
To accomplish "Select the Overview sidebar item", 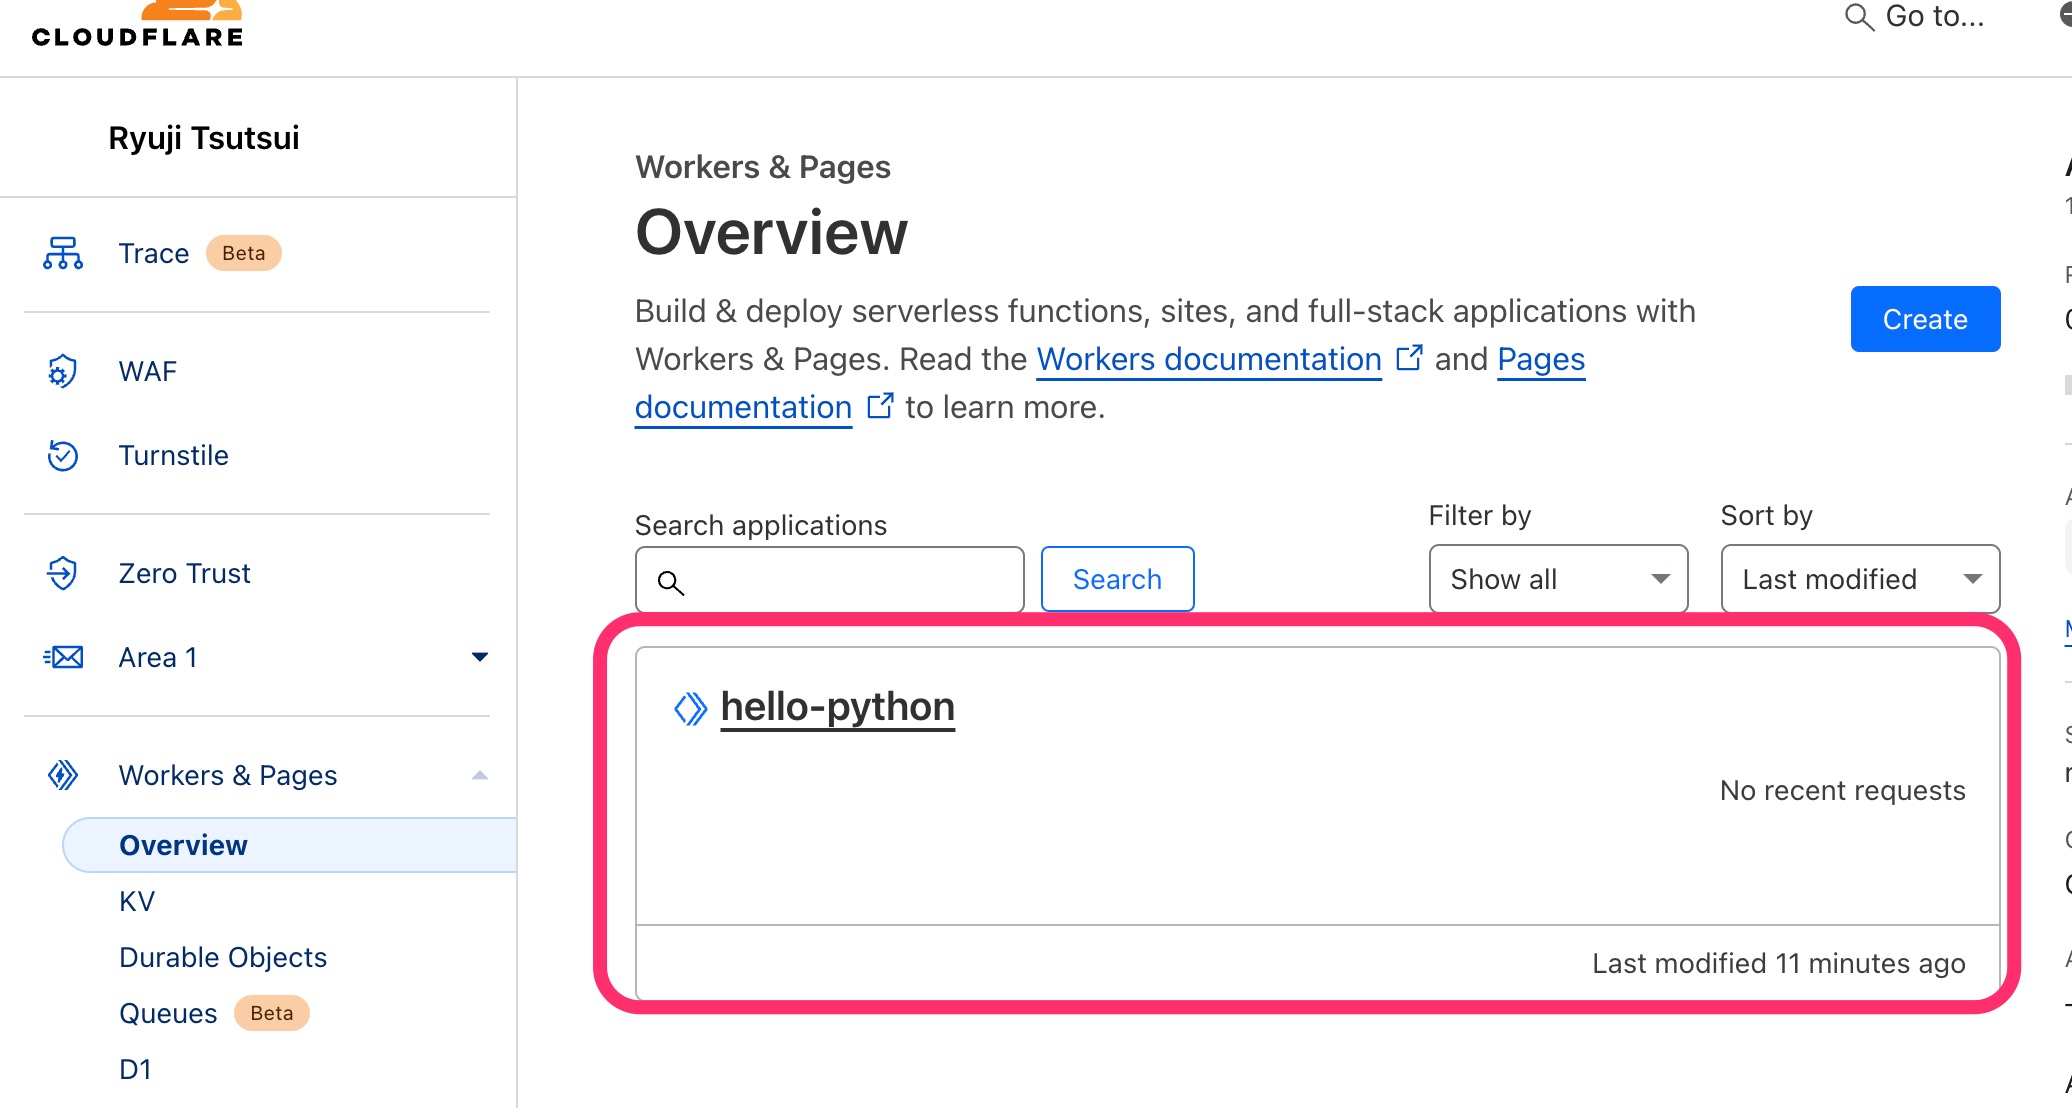I will [183, 845].
